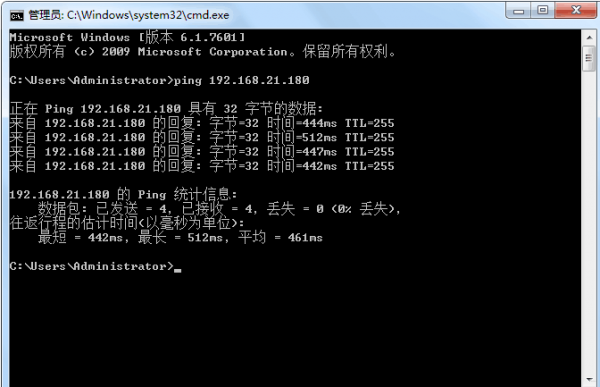Click the 数据包 sent and received line
The width and height of the screenshot is (600, 387).
click(219, 209)
